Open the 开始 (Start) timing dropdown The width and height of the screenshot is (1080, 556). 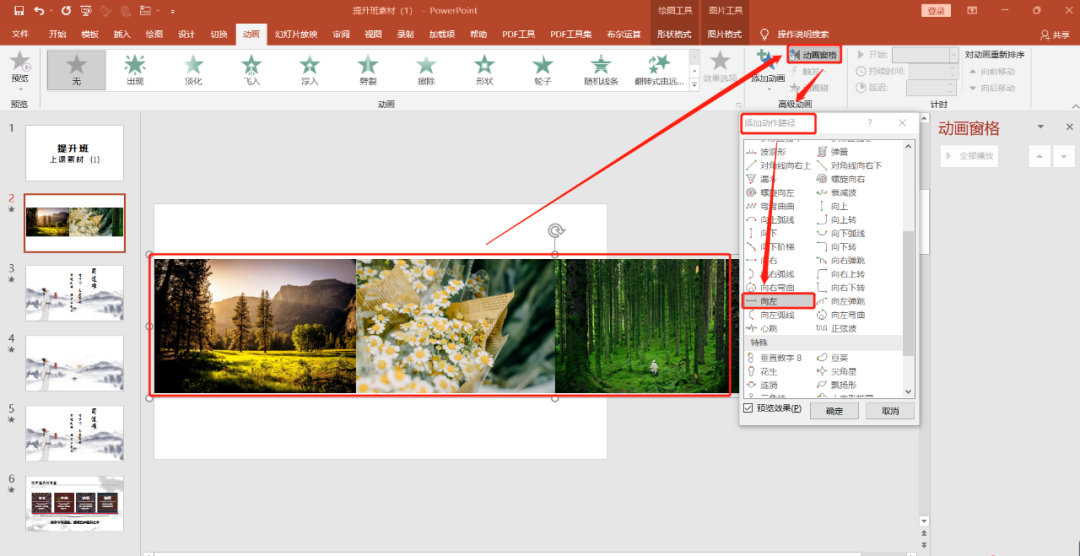[x=953, y=54]
